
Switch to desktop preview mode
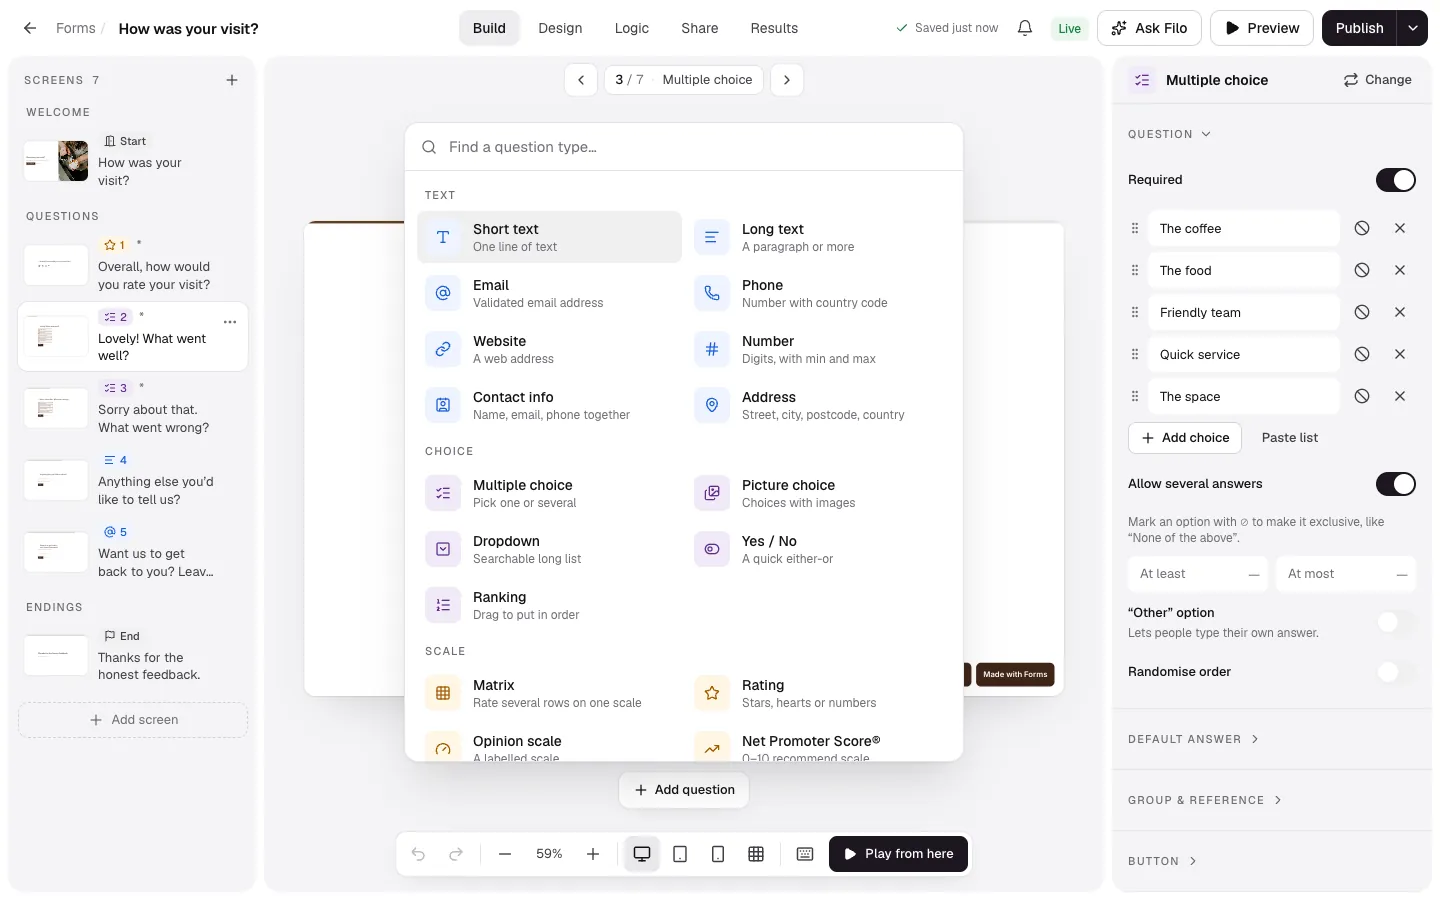[642, 854]
